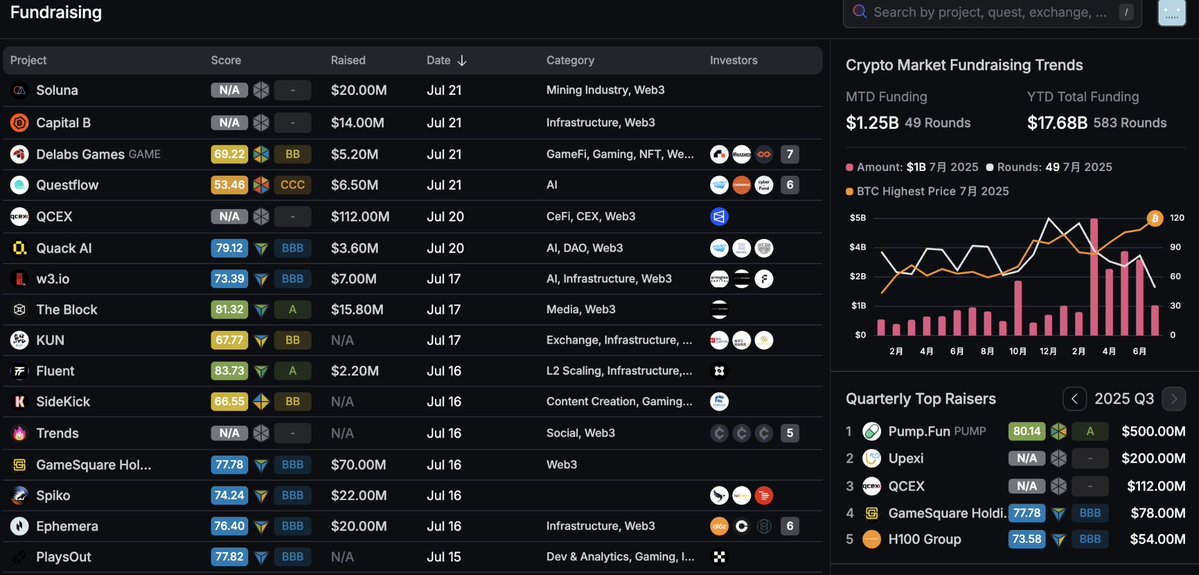Open the Soluna project name link
Viewport: 1199px width, 575px height.
(x=57, y=90)
